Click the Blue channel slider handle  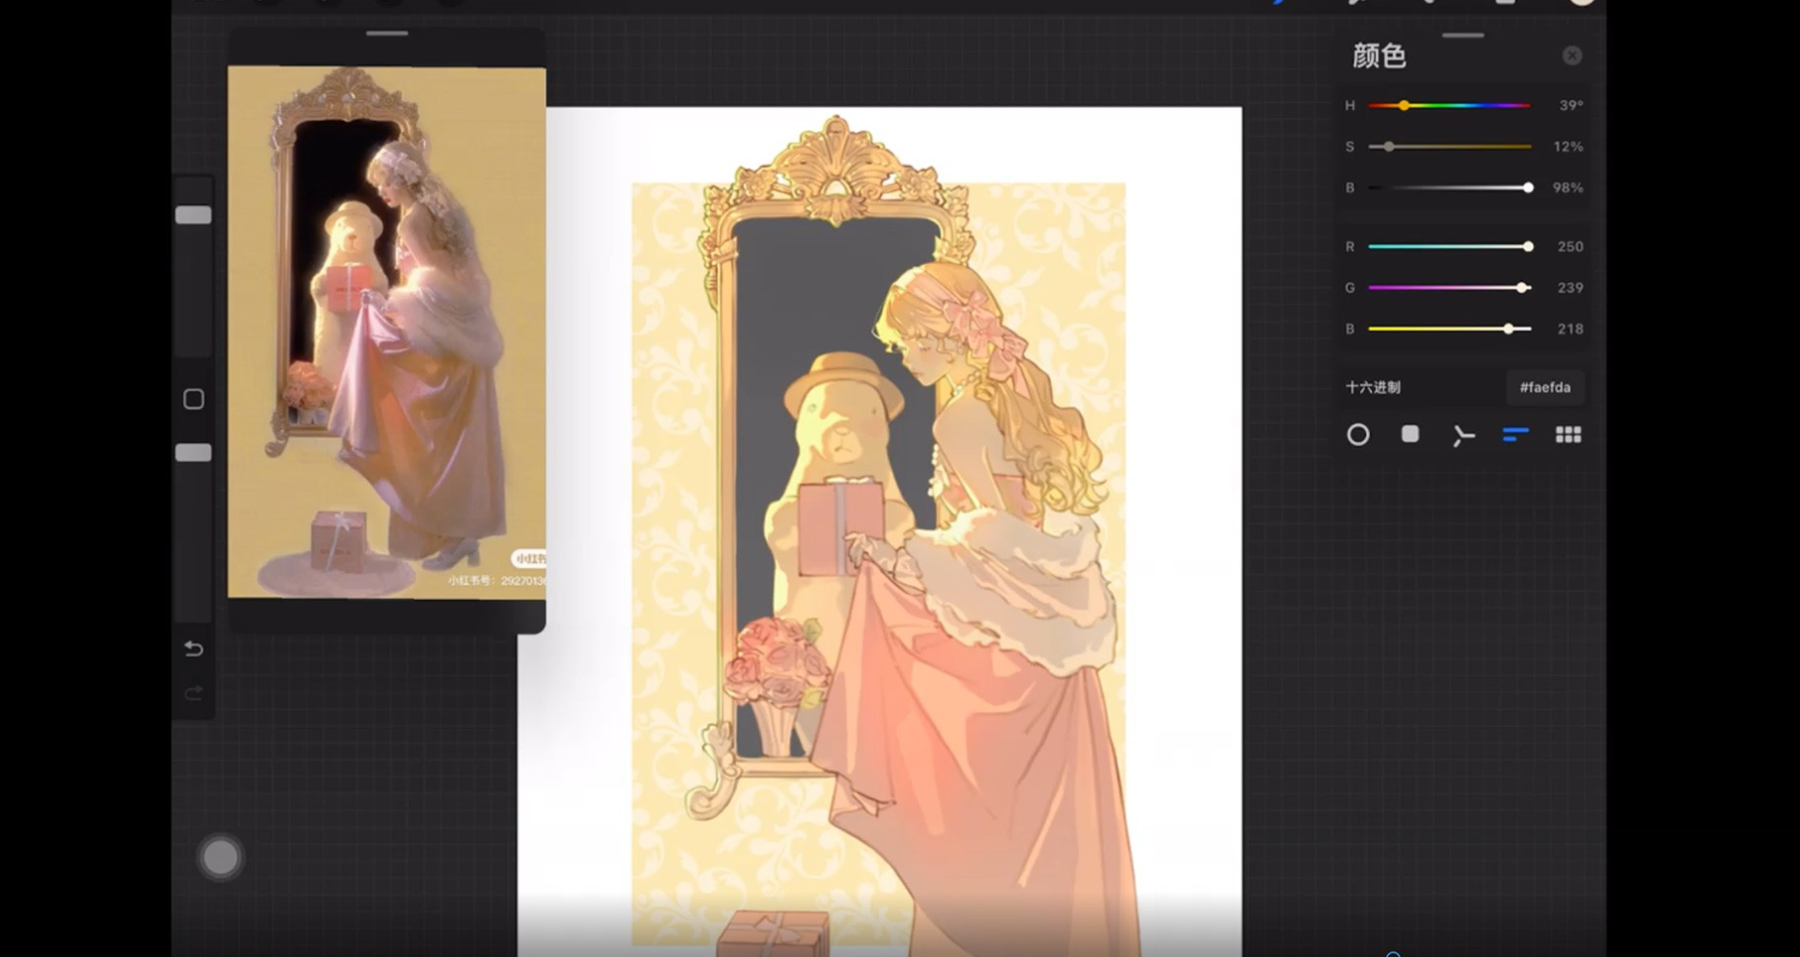[1509, 329]
